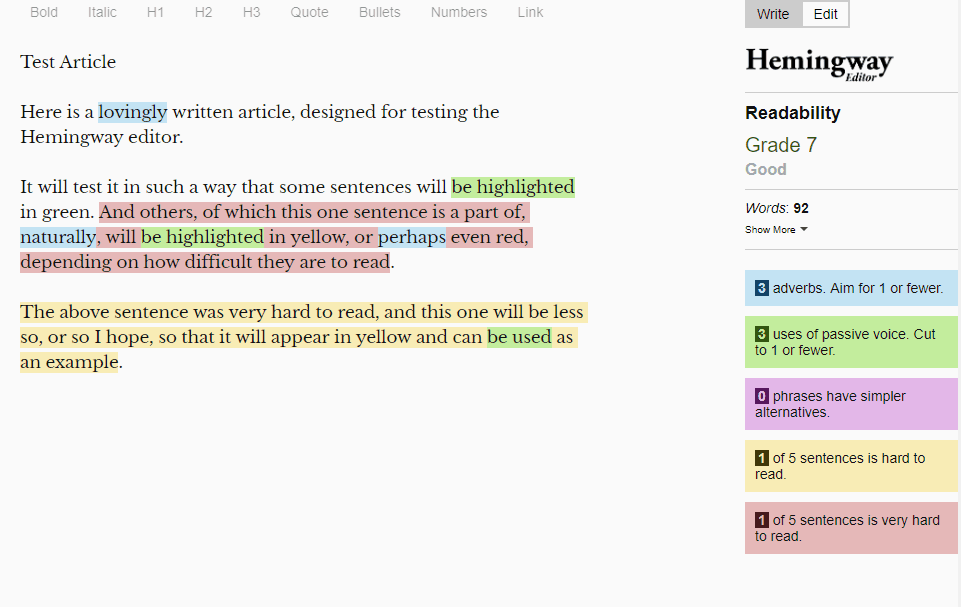Select the green passive voice summary box

851,342
